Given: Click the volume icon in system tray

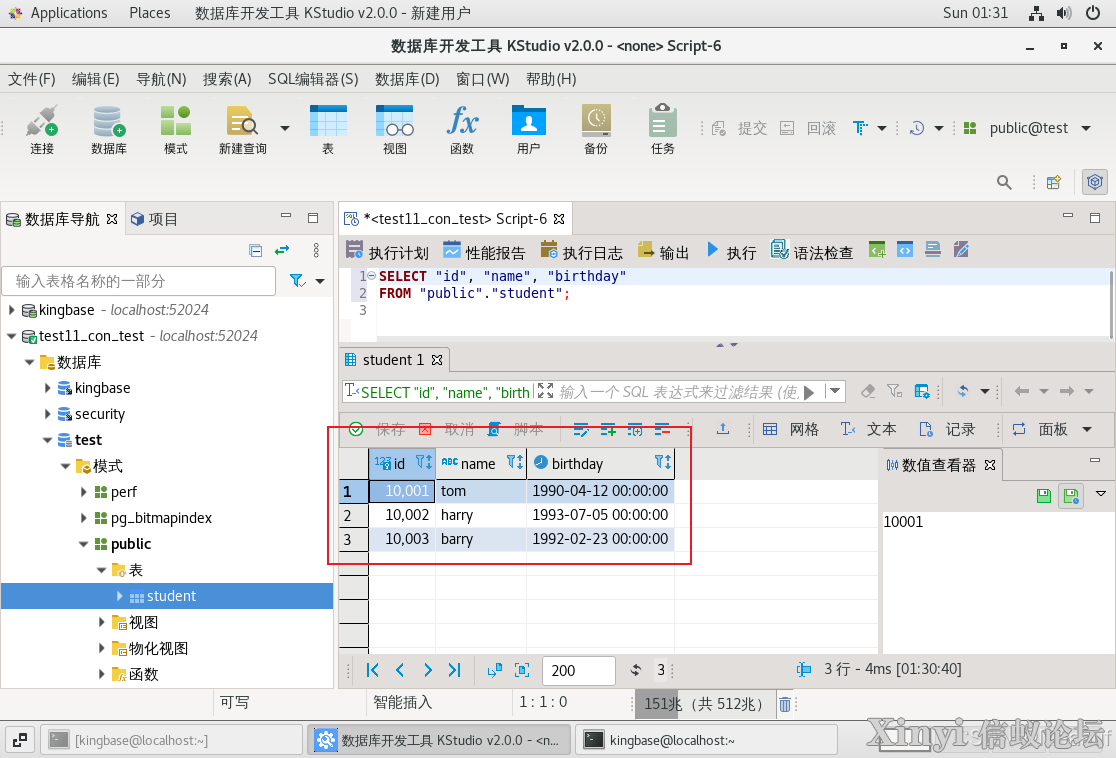Looking at the screenshot, I should [1064, 13].
